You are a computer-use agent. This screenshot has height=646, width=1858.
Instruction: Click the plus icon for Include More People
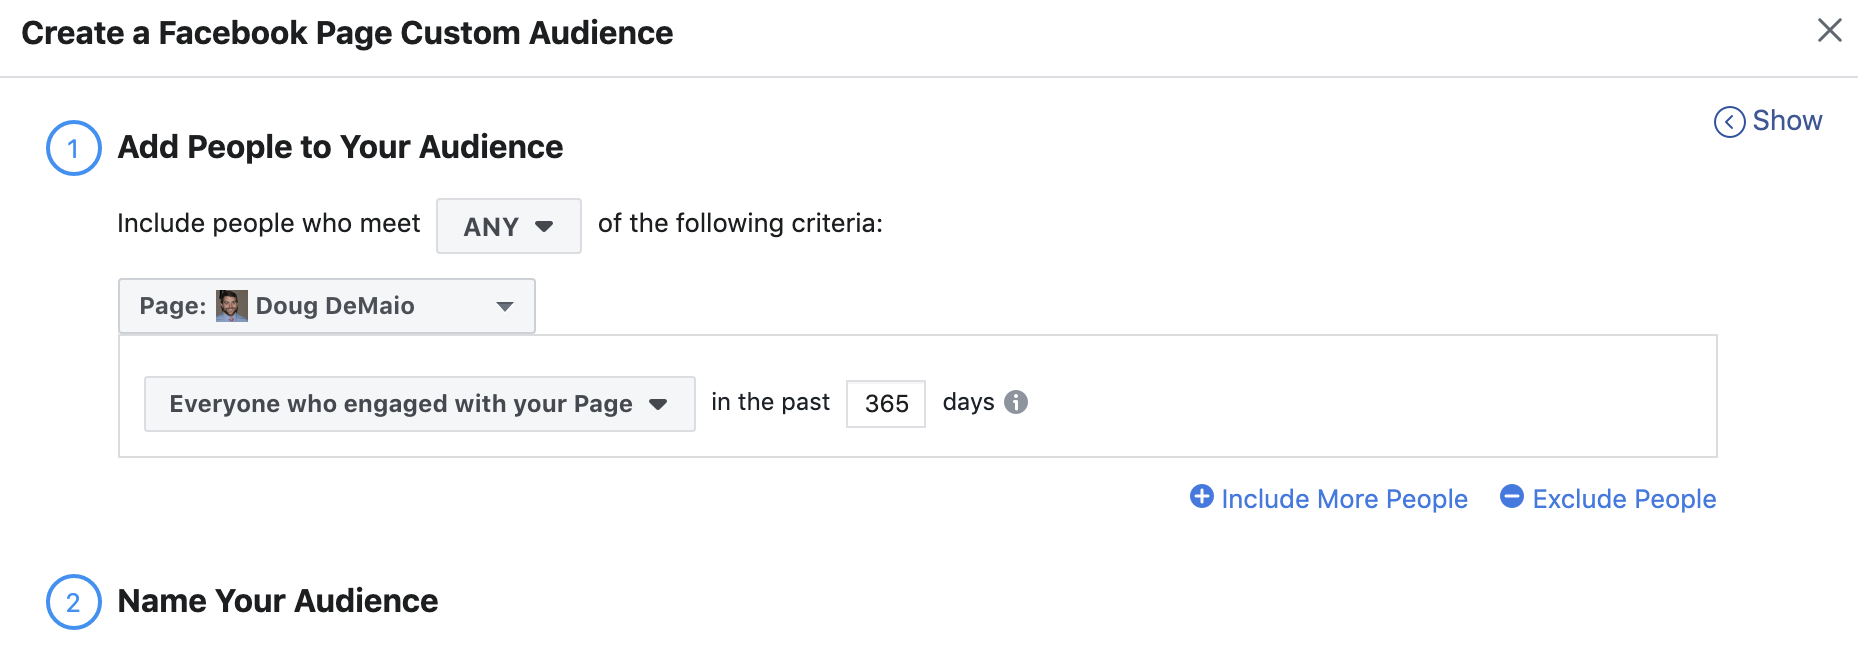[1201, 496]
